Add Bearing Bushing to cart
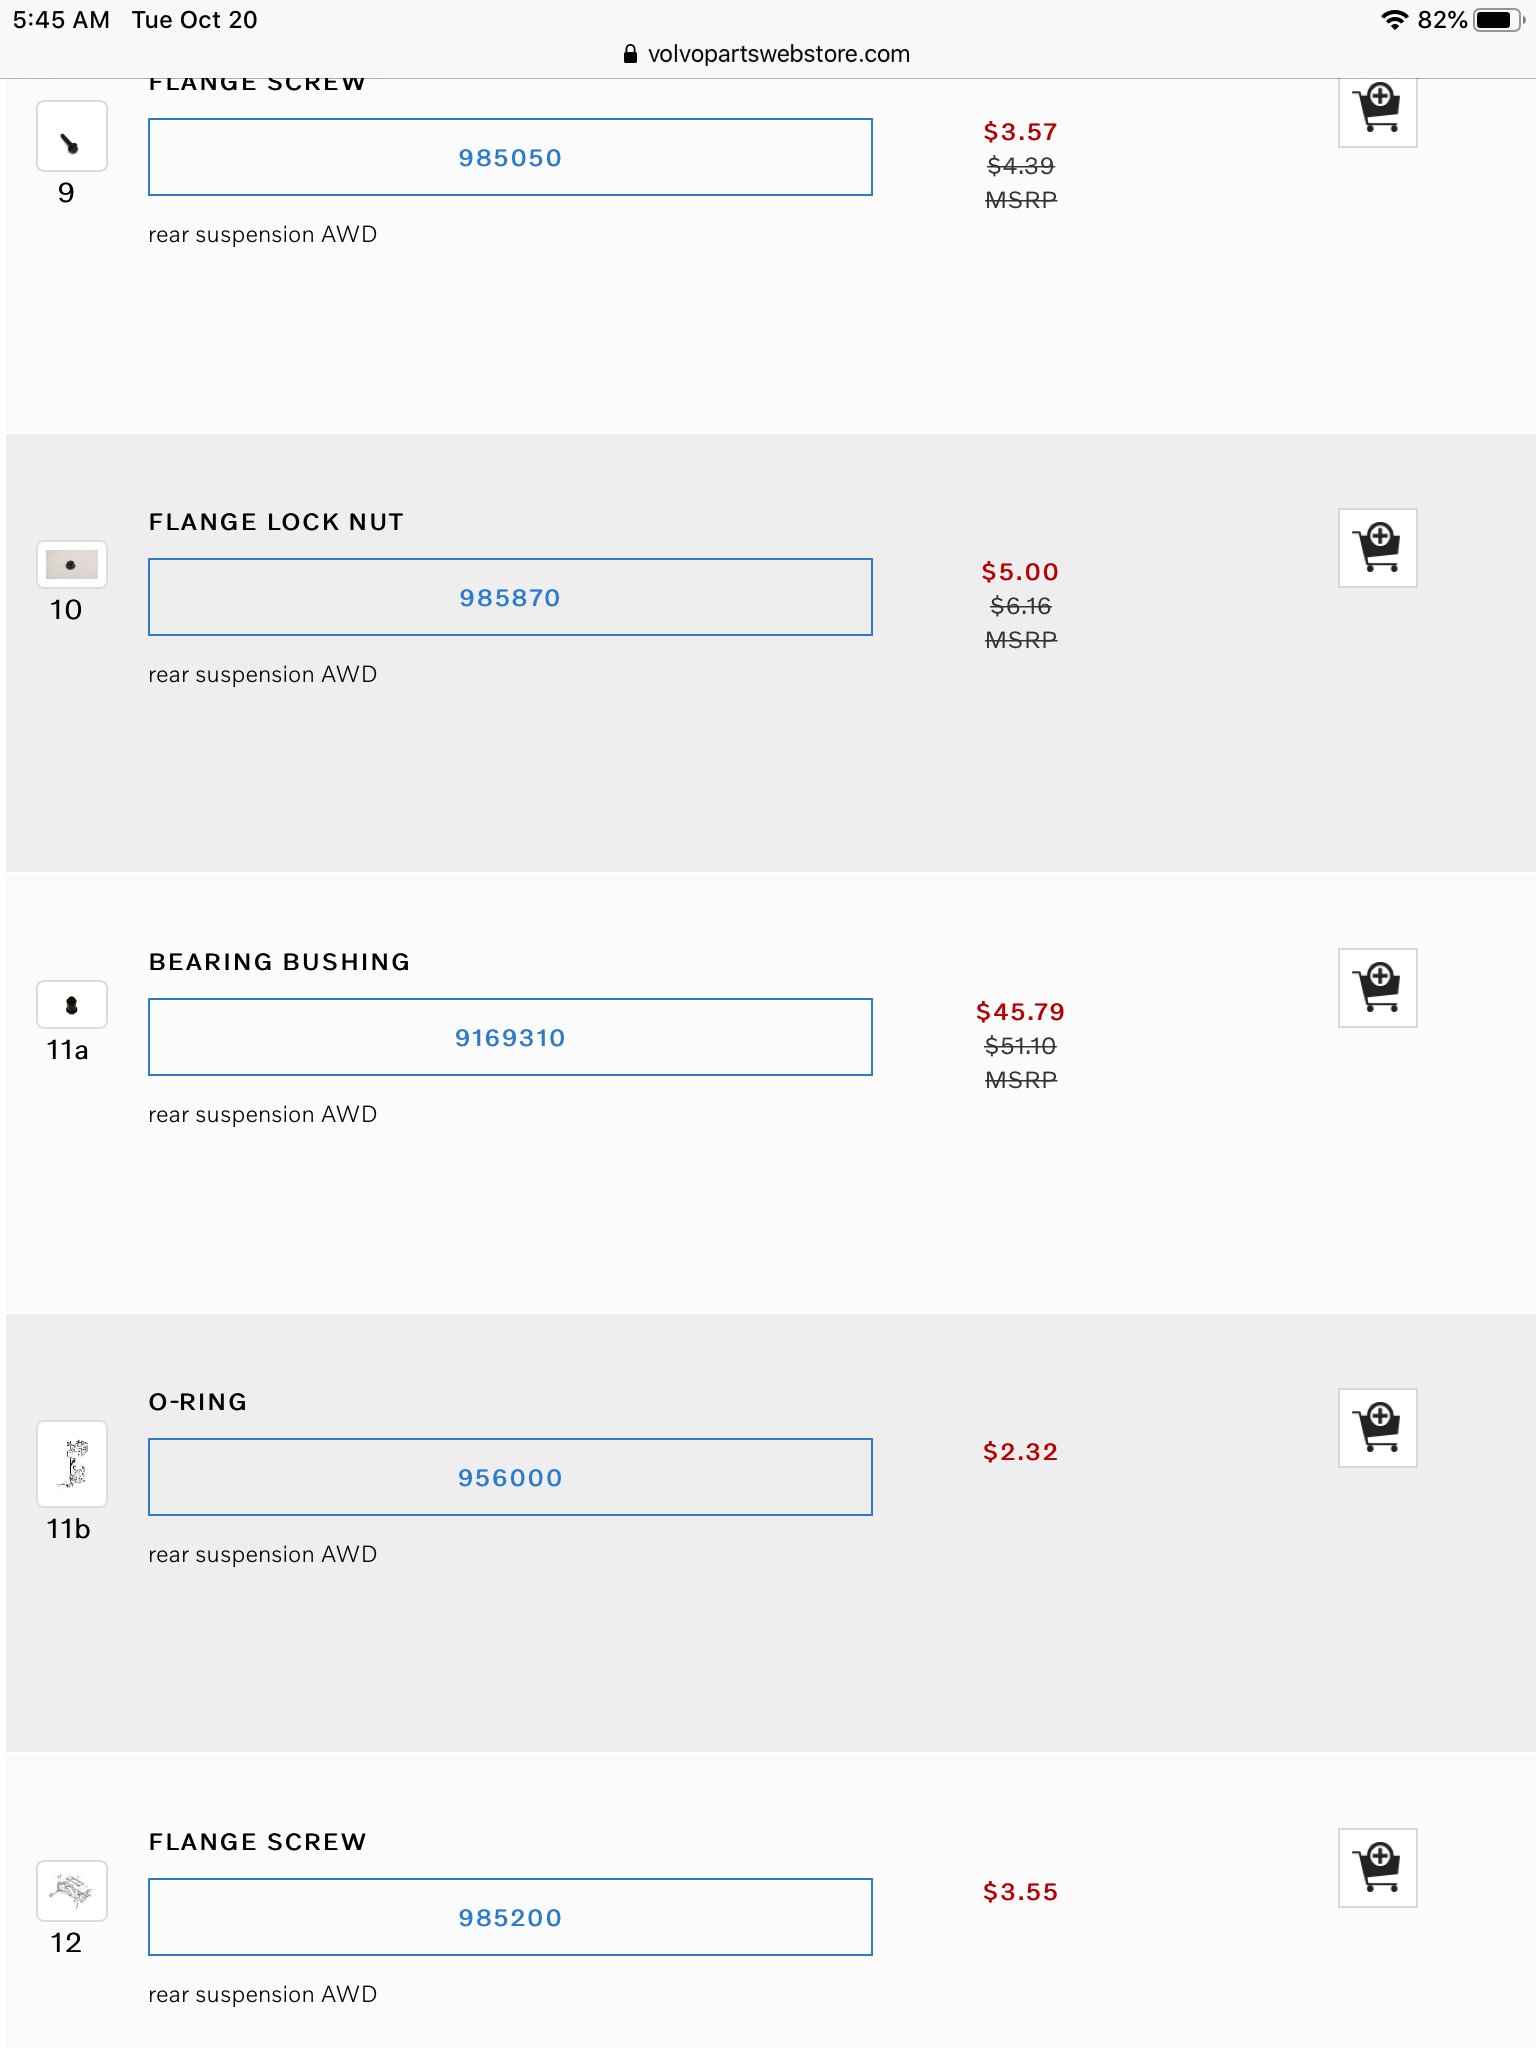This screenshot has width=1536, height=2048. (x=1377, y=988)
